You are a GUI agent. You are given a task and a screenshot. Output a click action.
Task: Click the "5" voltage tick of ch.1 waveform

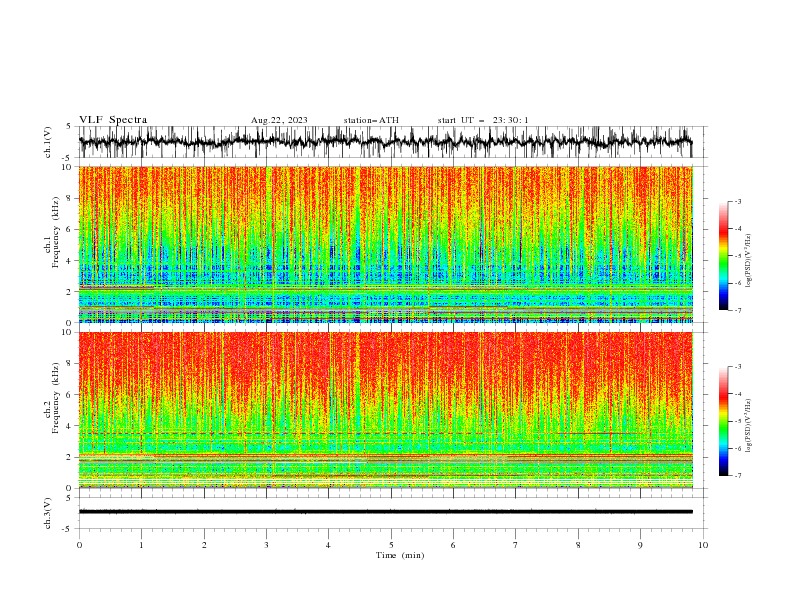point(69,126)
